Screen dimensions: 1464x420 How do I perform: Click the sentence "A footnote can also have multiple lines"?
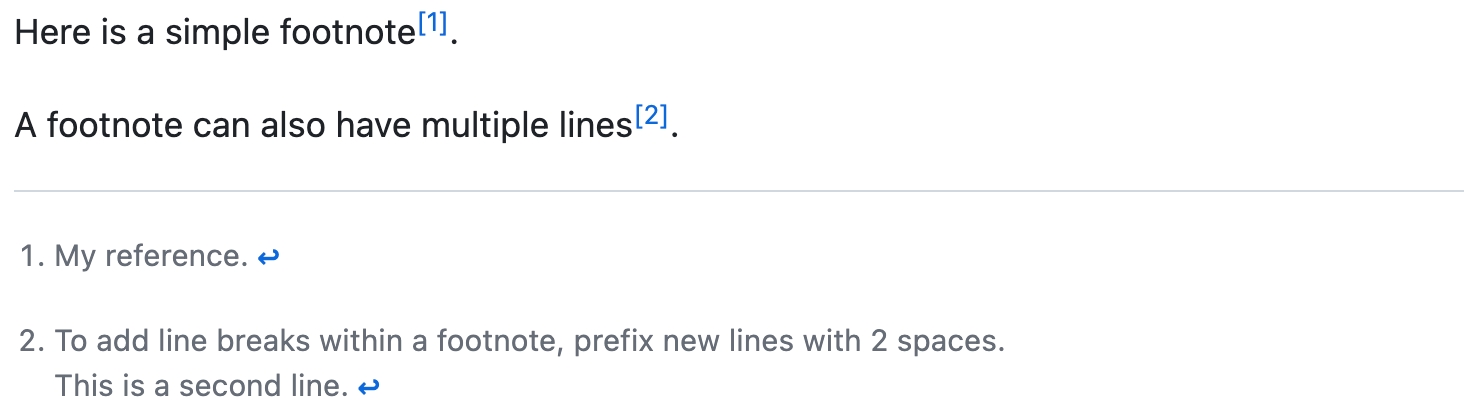[x=324, y=127]
